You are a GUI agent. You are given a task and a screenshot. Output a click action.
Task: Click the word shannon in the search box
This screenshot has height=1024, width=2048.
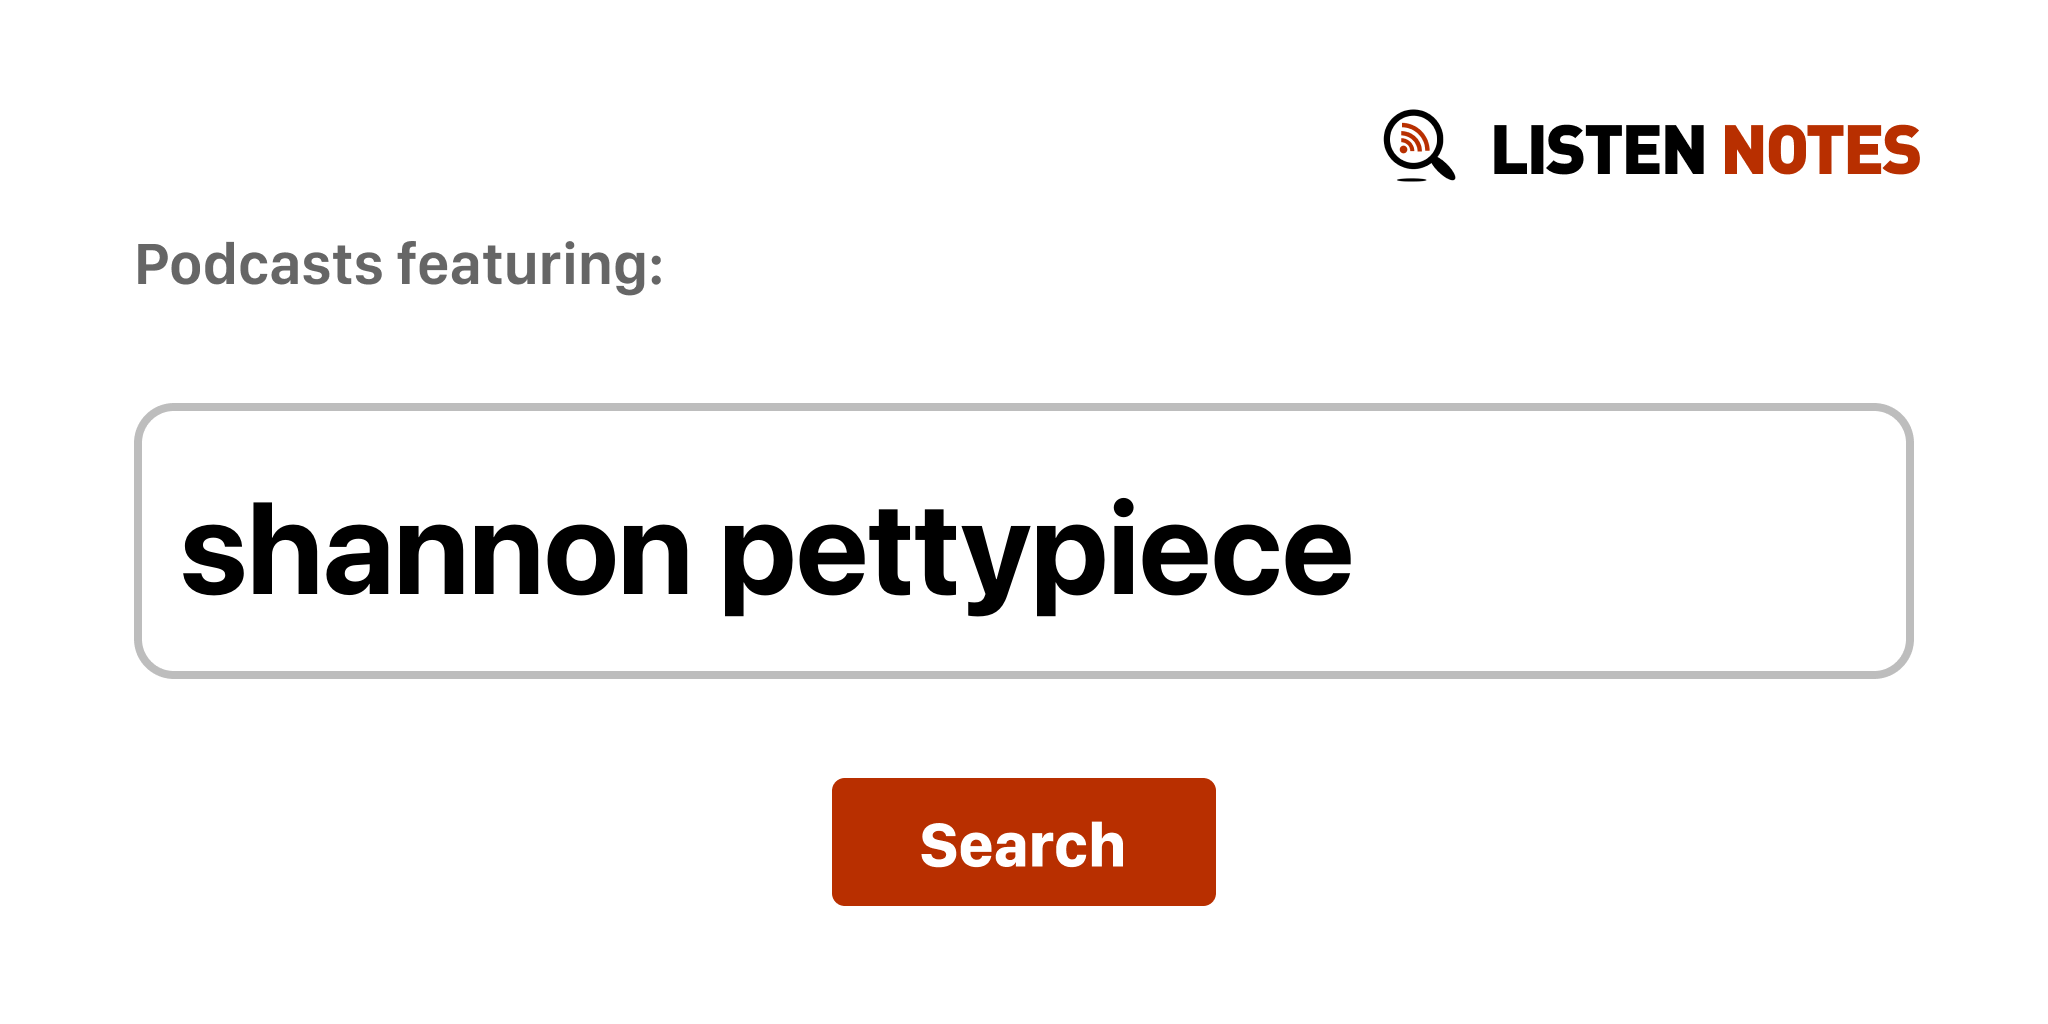[435, 552]
